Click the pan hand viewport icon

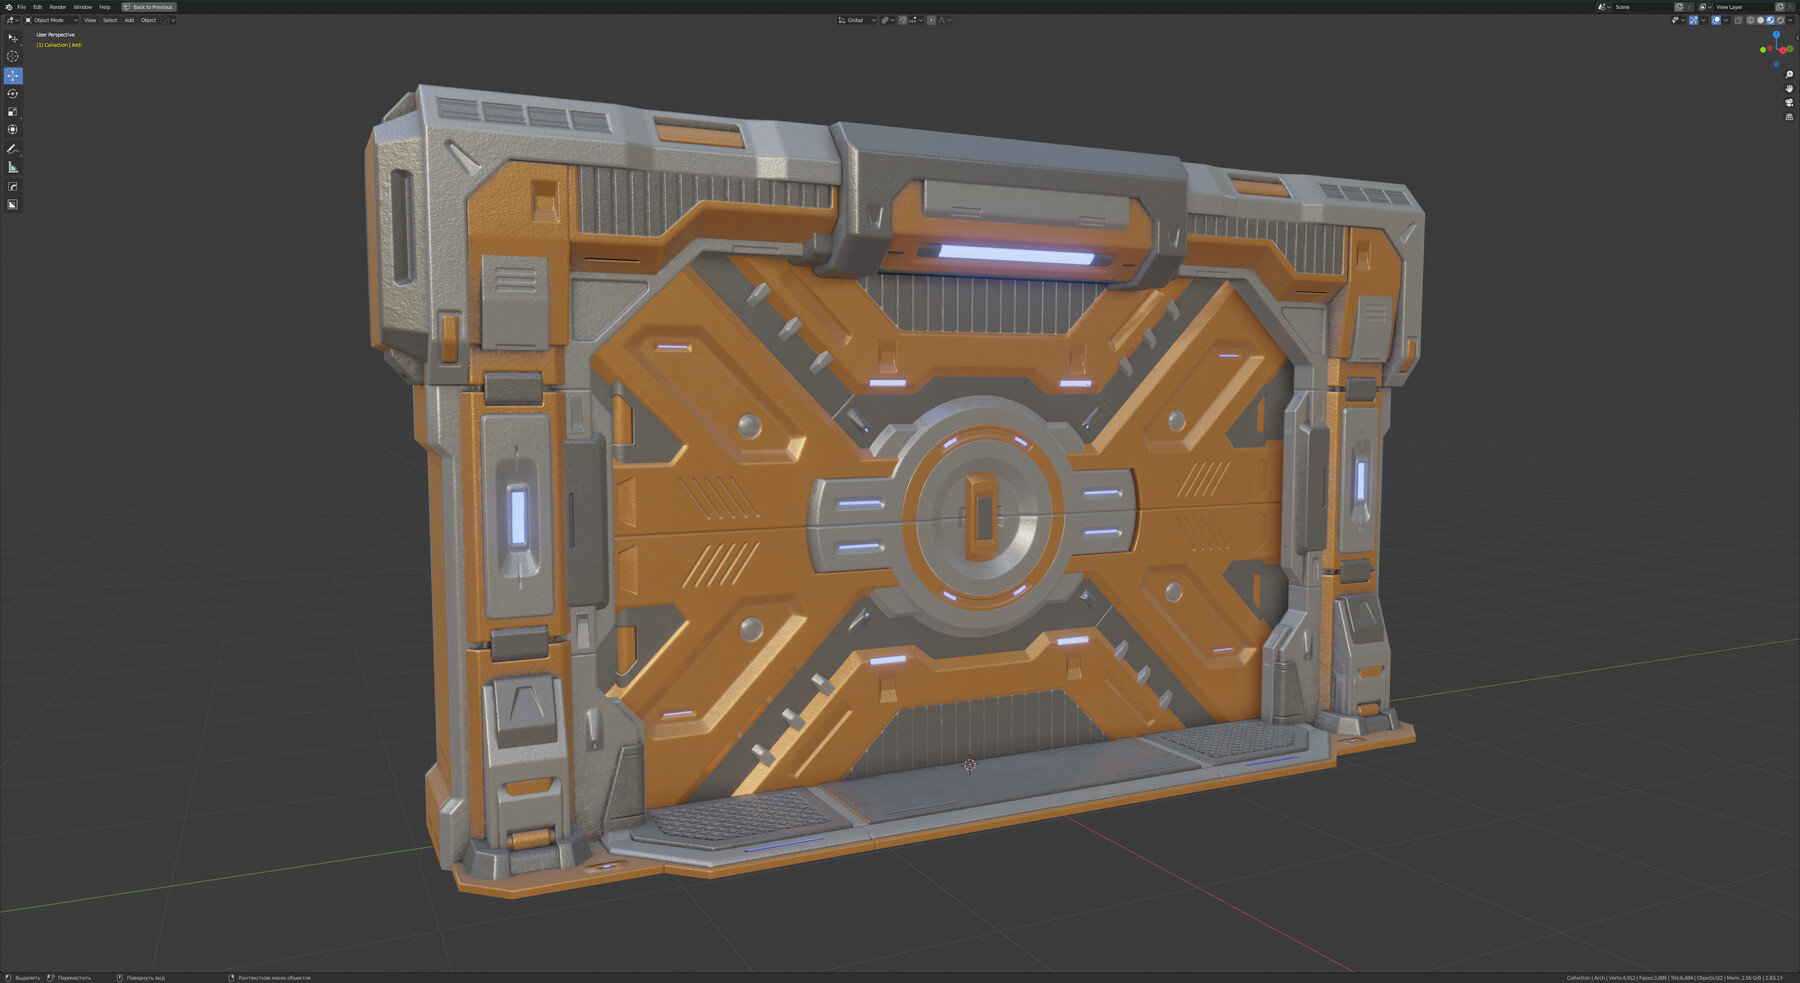point(1789,89)
